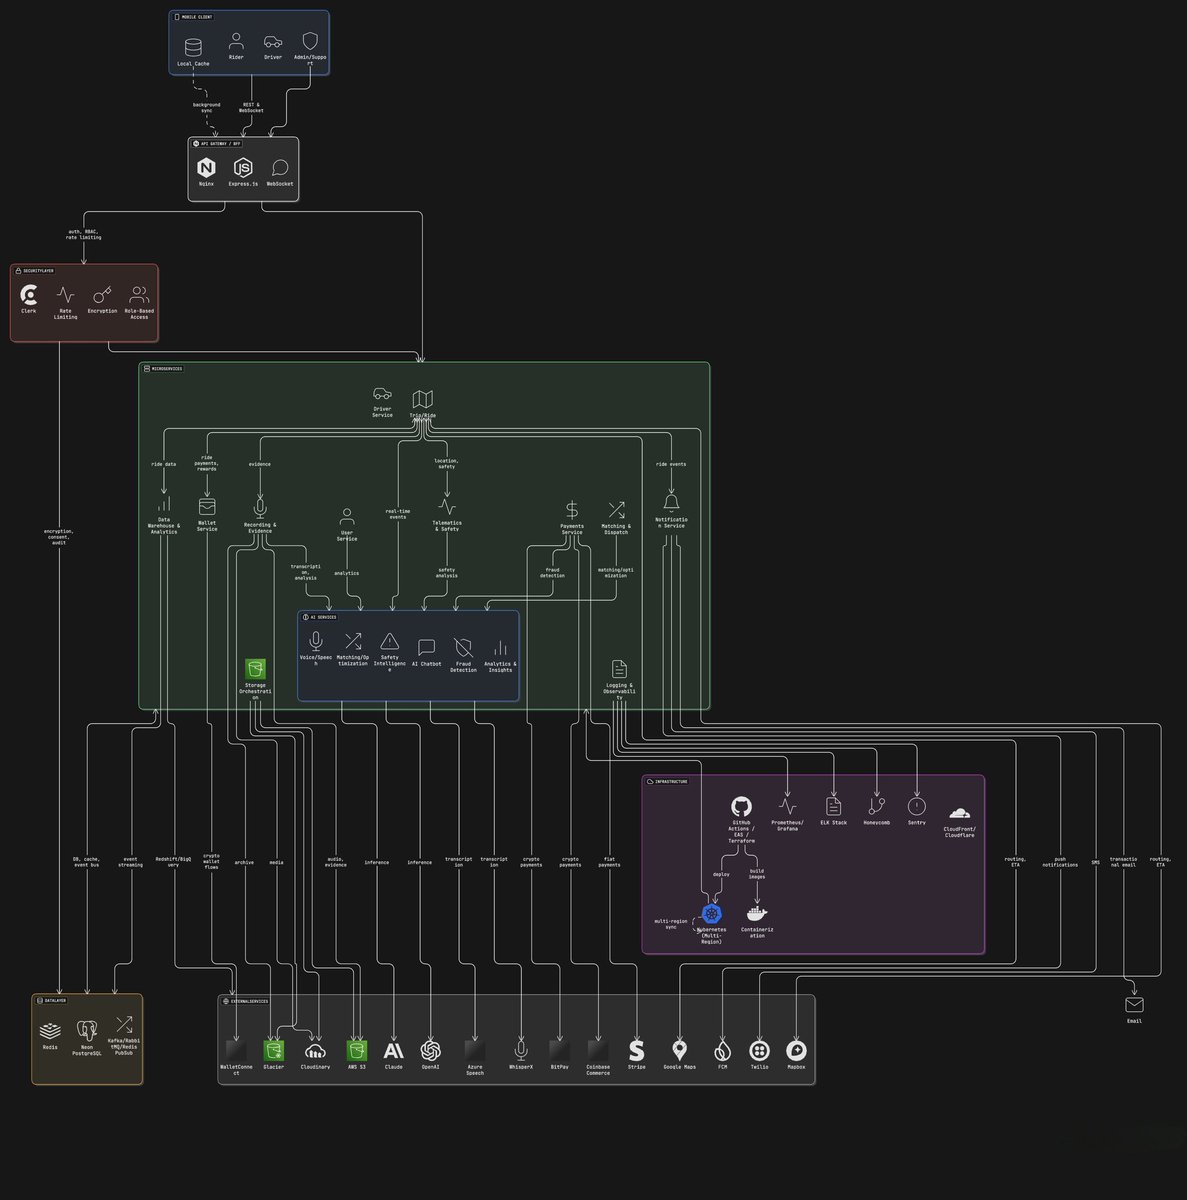The width and height of the screenshot is (1187, 1200).
Task: Click the Stripe S logo
Action: [x=637, y=1050]
